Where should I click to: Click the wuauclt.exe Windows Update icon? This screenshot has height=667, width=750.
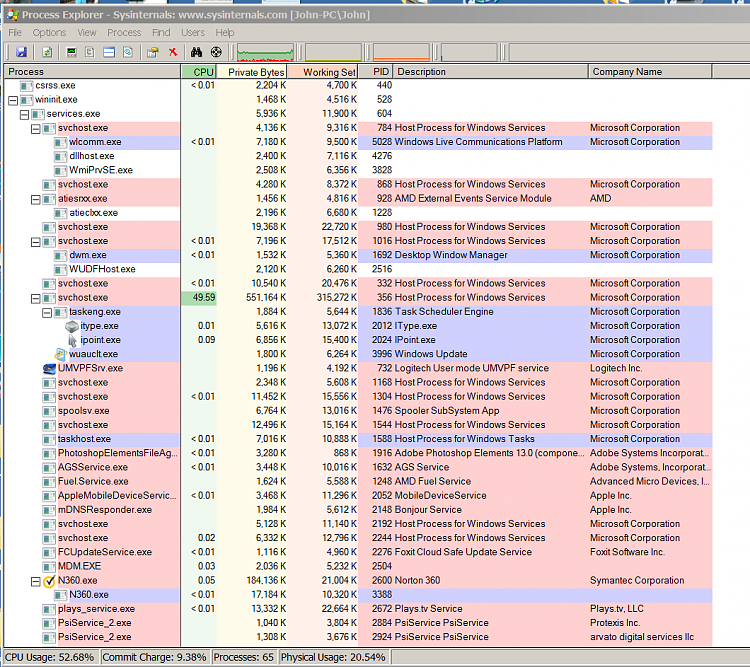pyautogui.click(x=60, y=355)
